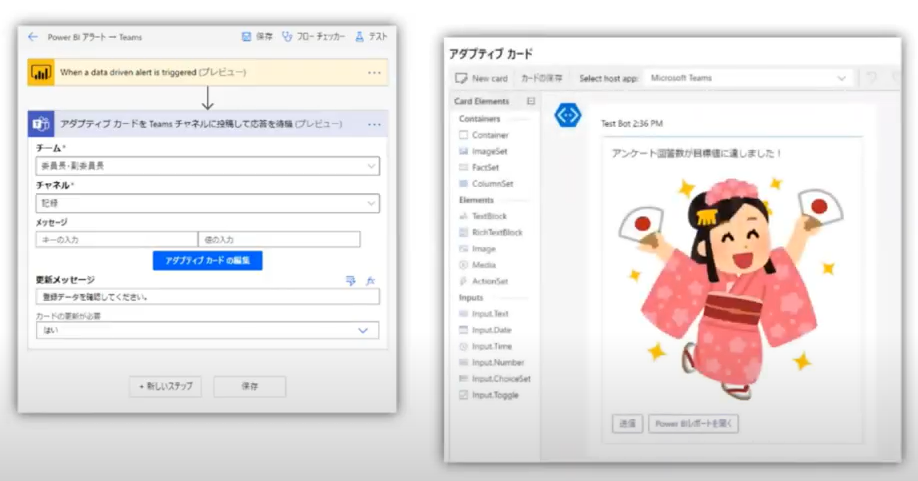The height and width of the screenshot is (481, 918).
Task: Click the 新しいステップ button
Action: pos(166,386)
